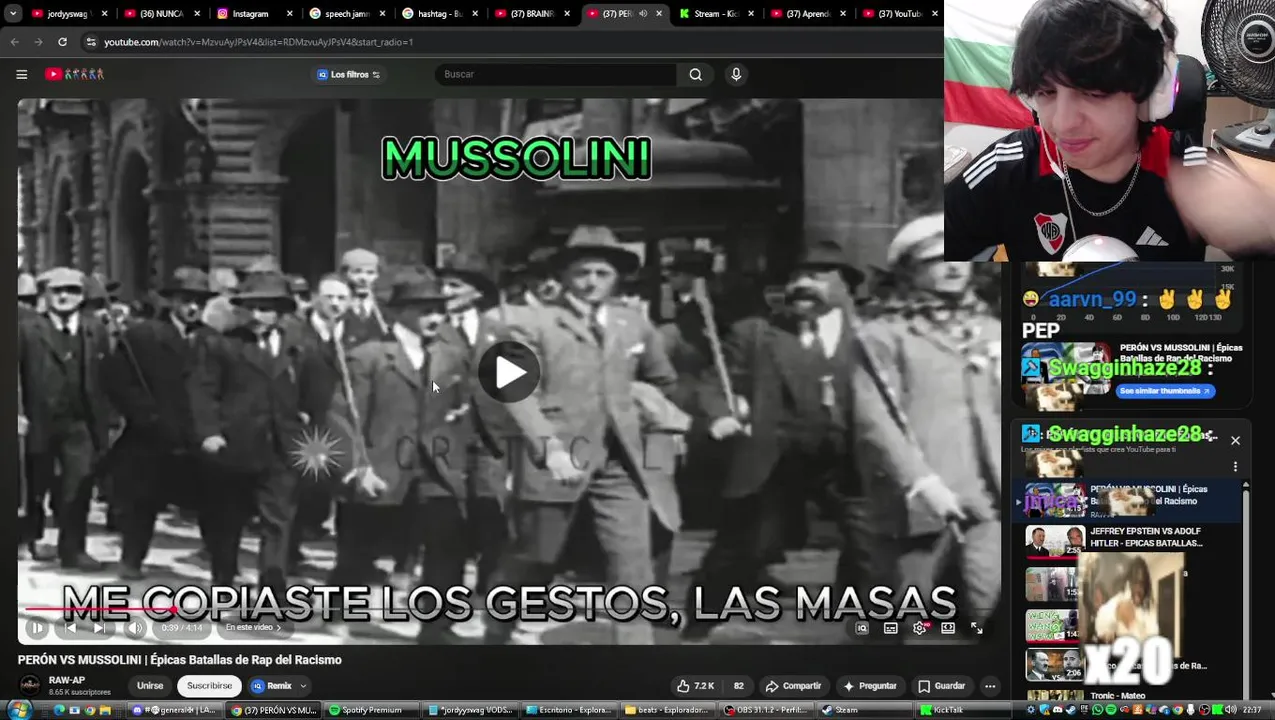This screenshot has width=1275, height=720.
Task: Switch to the '(37) Aprende' tab
Action: coord(810,14)
